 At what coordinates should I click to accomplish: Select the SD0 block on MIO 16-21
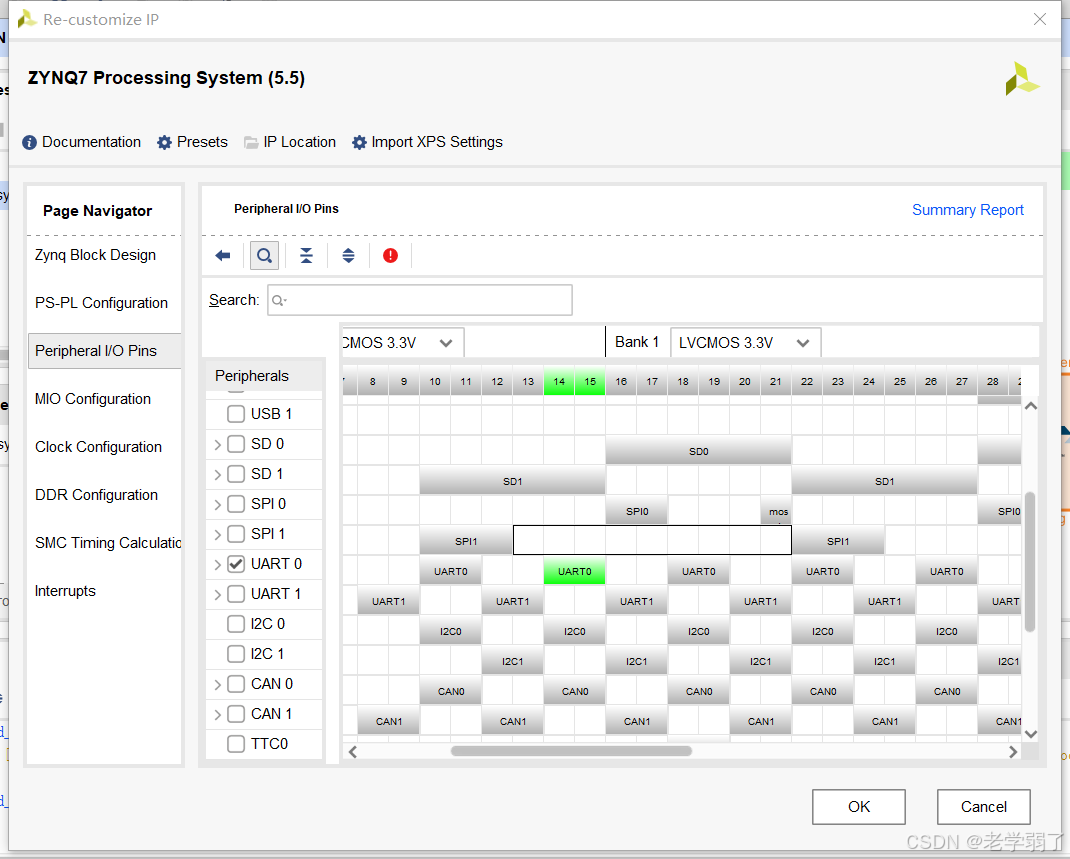[698, 451]
